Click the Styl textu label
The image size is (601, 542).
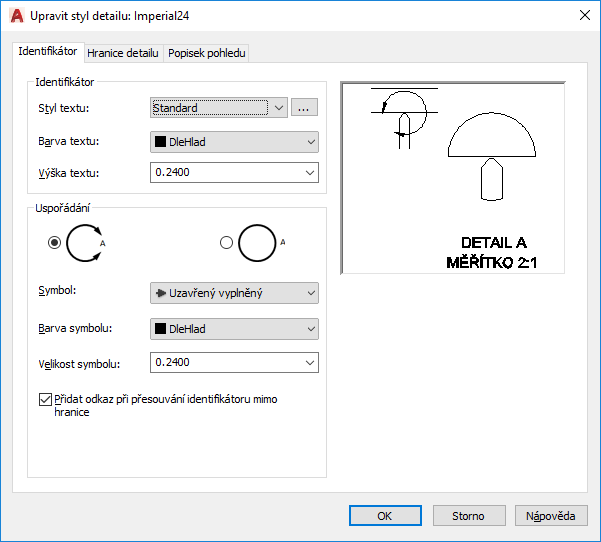point(64,108)
